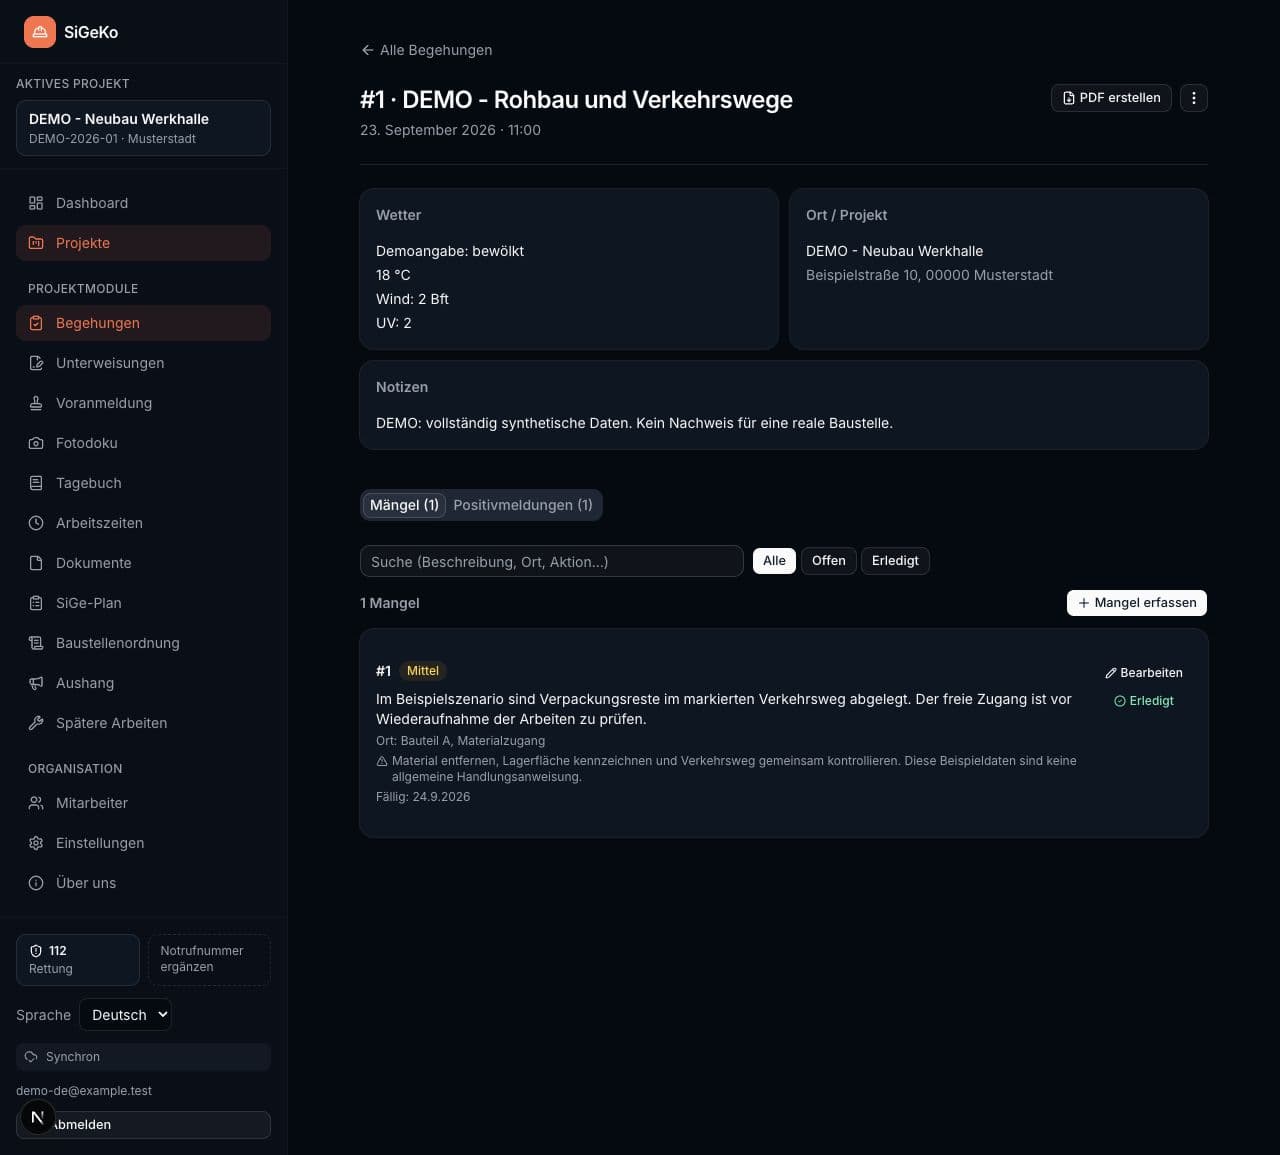Click the demo-de@example.test account text
This screenshot has width=1280, height=1155.
click(84, 1091)
